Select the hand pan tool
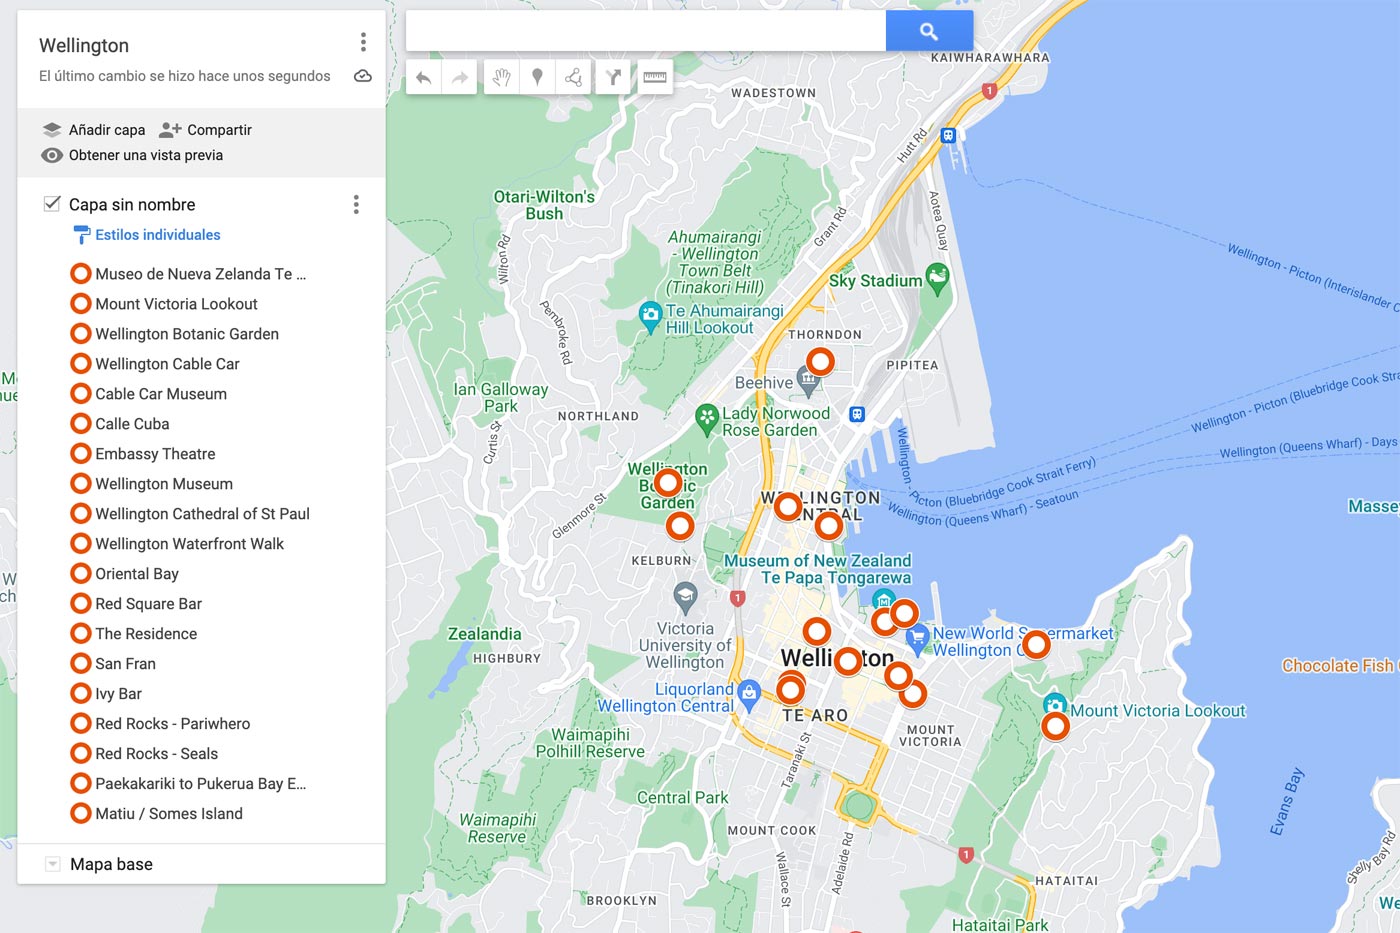The image size is (1400, 933). coord(501,77)
